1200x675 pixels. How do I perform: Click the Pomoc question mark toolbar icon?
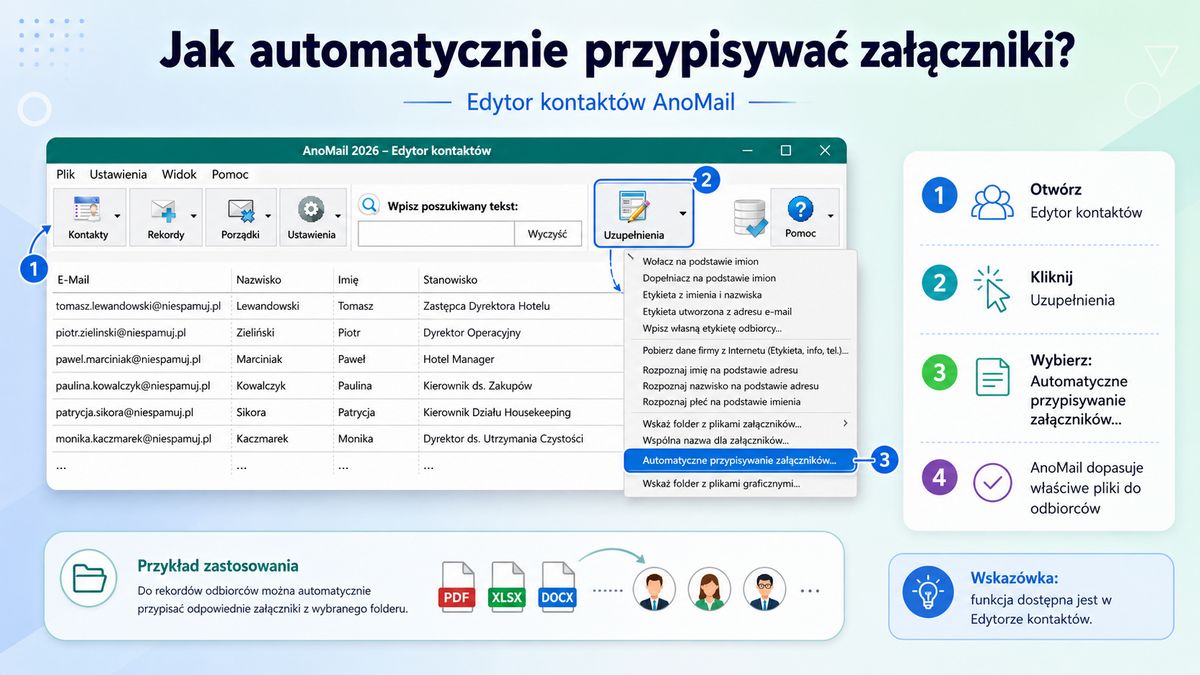(800, 209)
